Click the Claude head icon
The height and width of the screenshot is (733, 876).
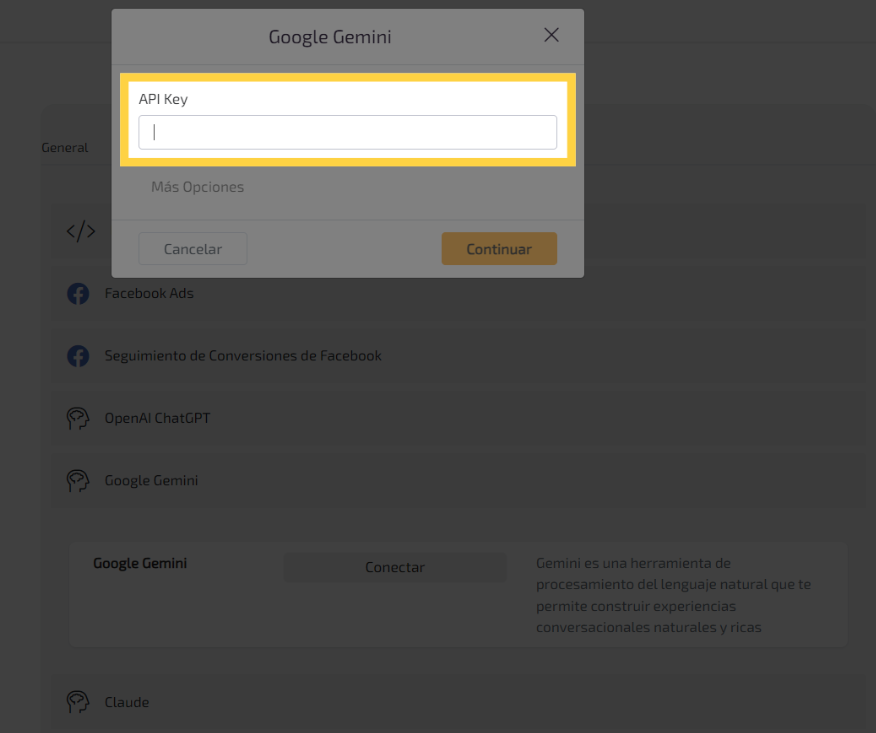78,702
